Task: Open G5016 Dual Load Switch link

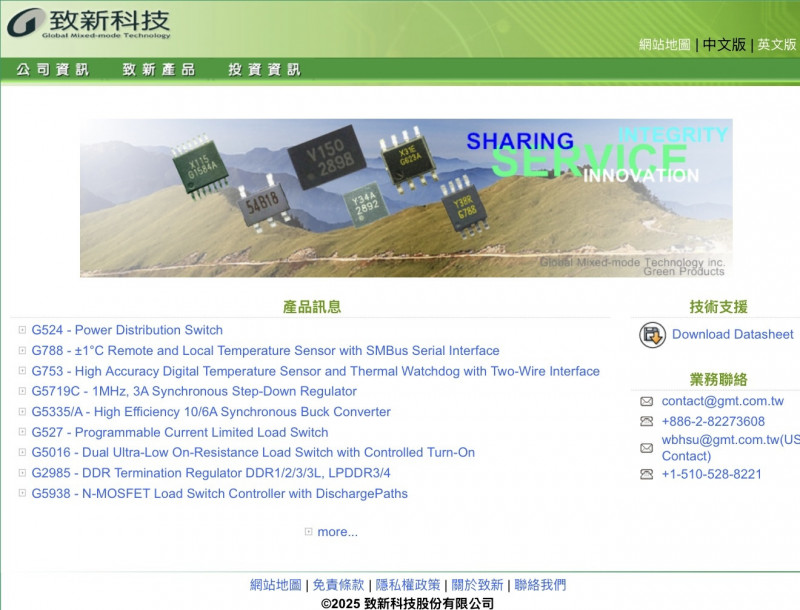Action: click(x=253, y=452)
